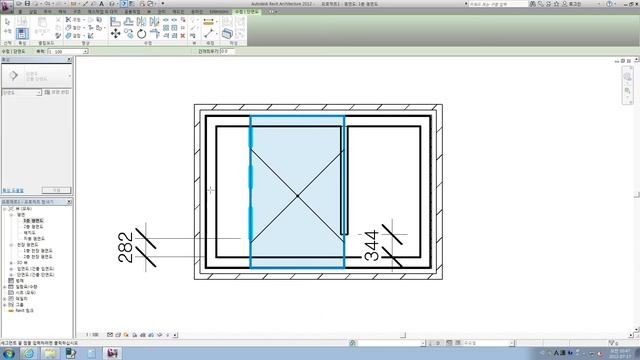
Task: Select 'Revit 링크' item in browser
Action: [x=24, y=311]
